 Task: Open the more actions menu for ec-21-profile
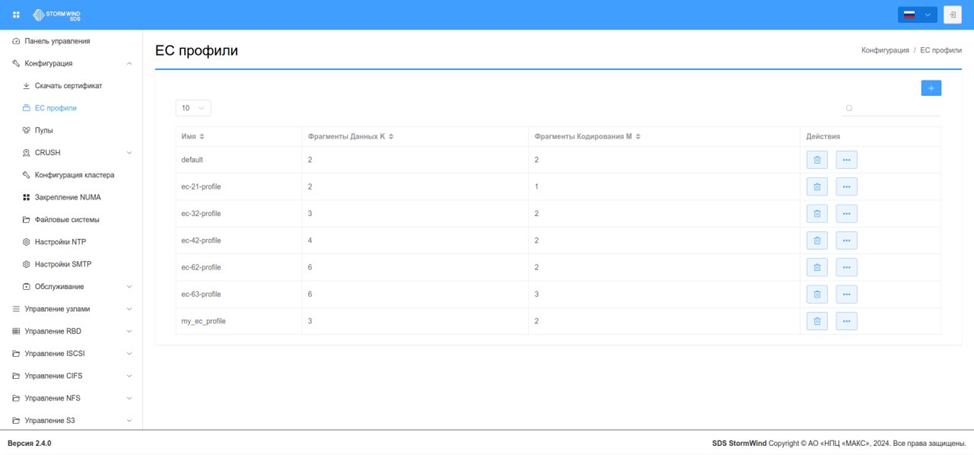(x=846, y=186)
